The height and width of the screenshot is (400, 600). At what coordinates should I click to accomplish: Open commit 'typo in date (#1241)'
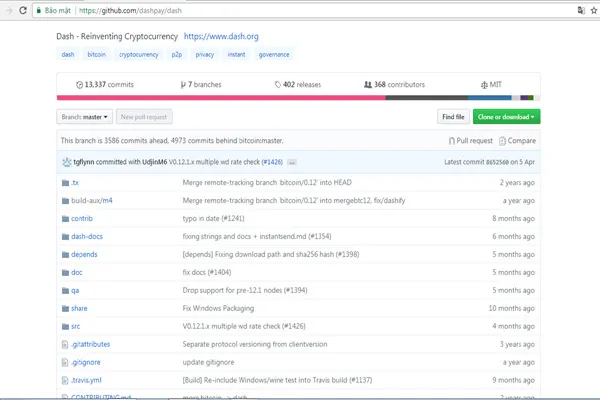pyautogui.click(x=213, y=219)
